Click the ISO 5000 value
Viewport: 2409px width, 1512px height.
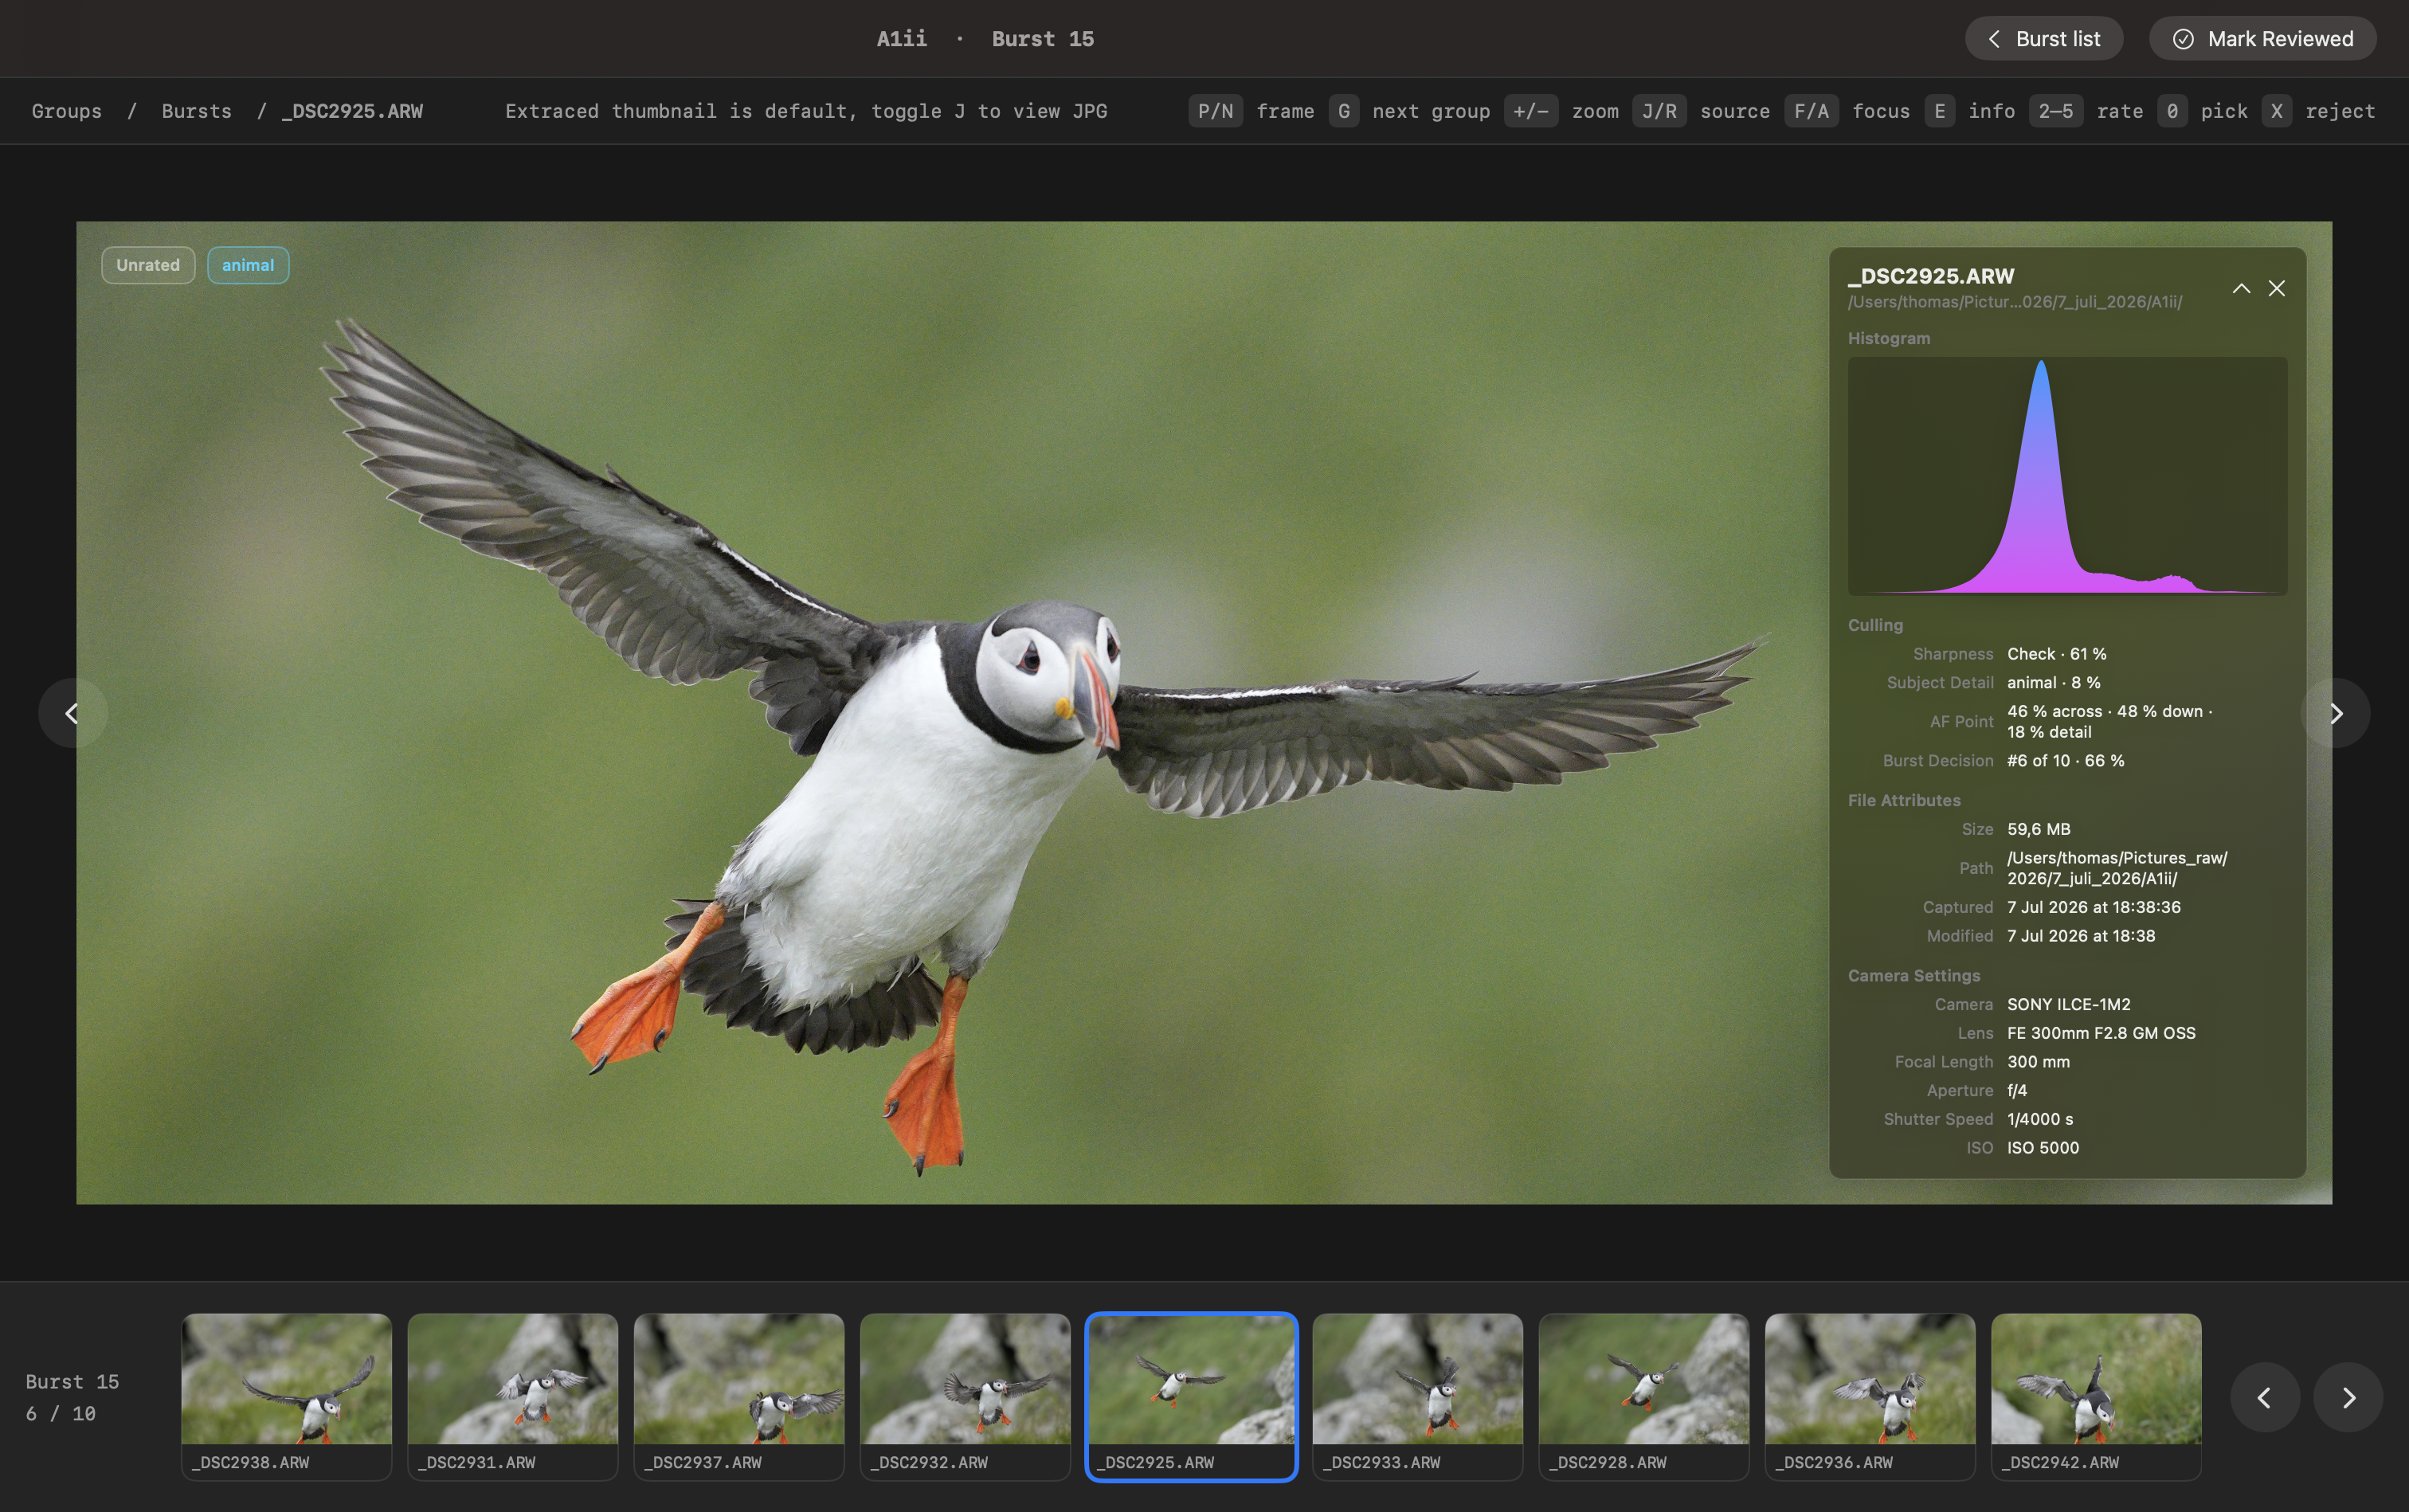click(x=2043, y=1149)
